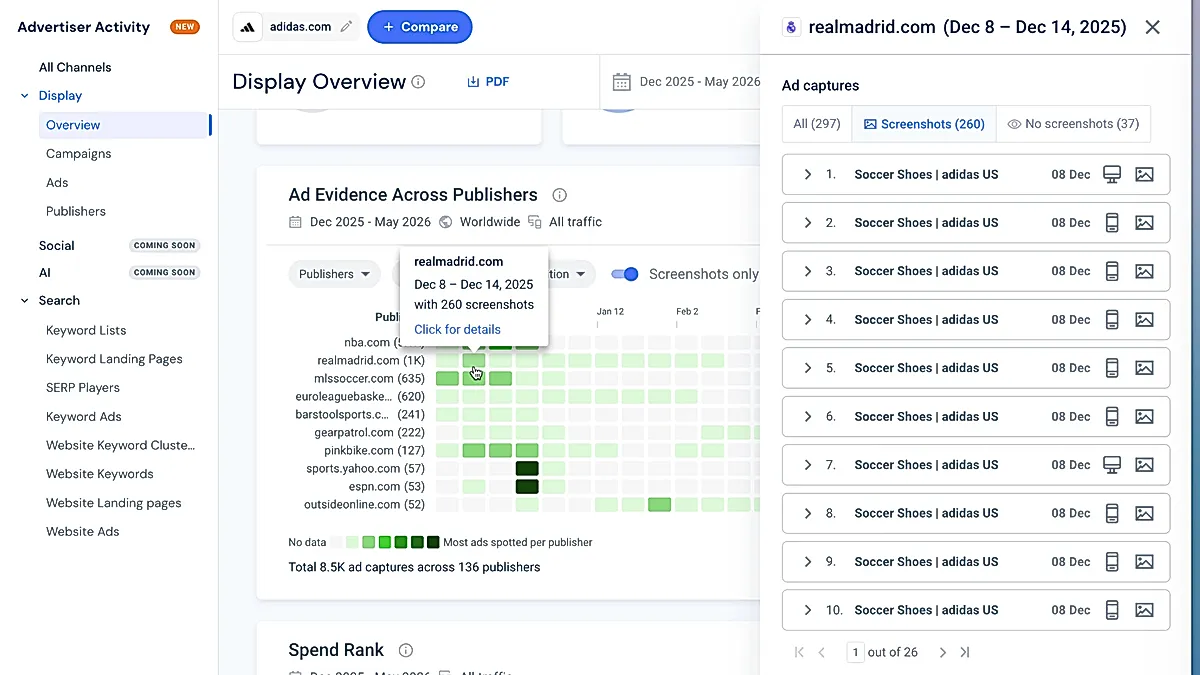
Task: Switch to the No screenshots (37) tab
Action: pyautogui.click(x=1073, y=124)
